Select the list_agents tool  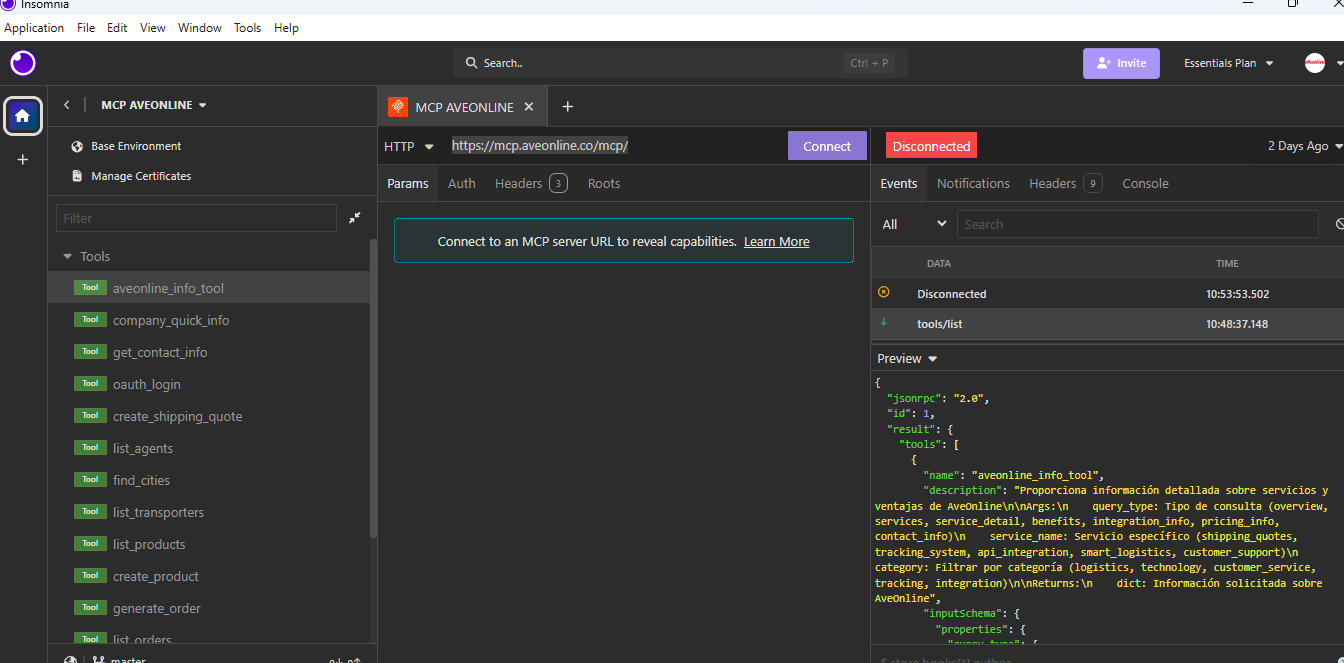pos(209,448)
